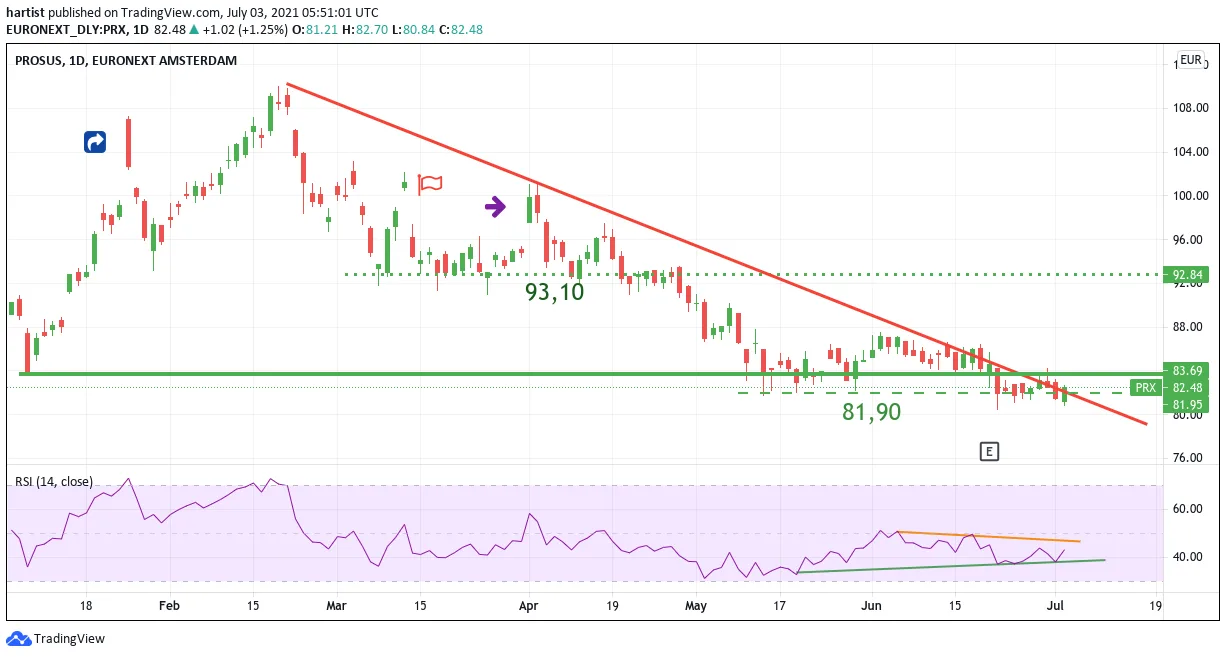Click the 83.69 green price label

click(x=1189, y=370)
